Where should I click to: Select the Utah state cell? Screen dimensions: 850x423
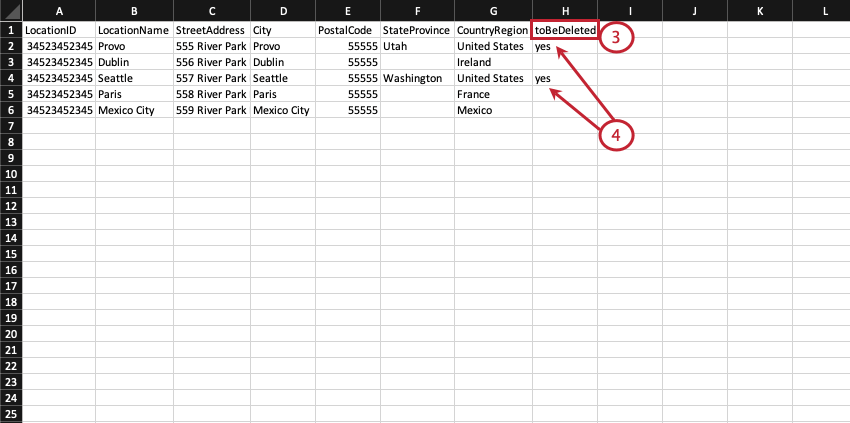coord(417,47)
